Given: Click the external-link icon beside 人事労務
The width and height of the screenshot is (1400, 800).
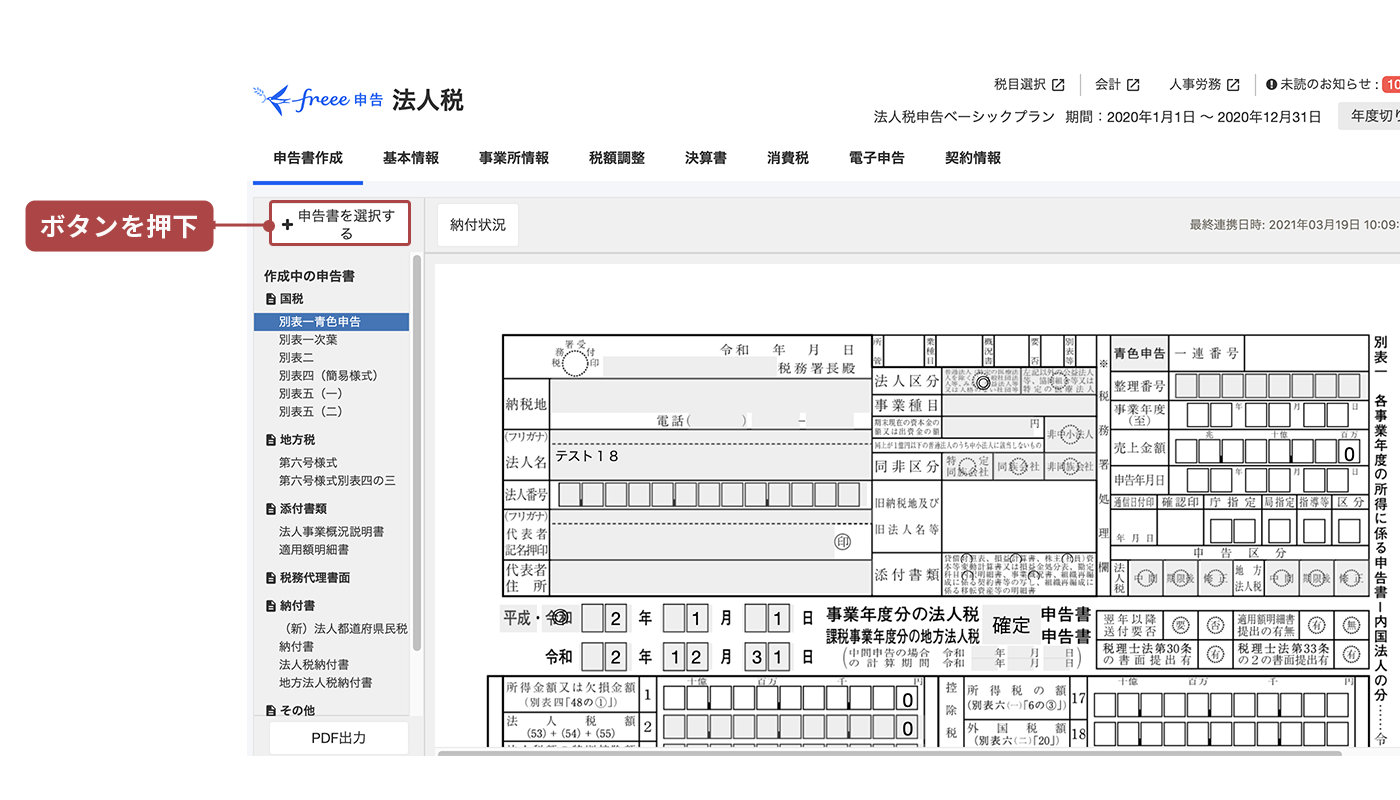Looking at the screenshot, I should [1235, 84].
